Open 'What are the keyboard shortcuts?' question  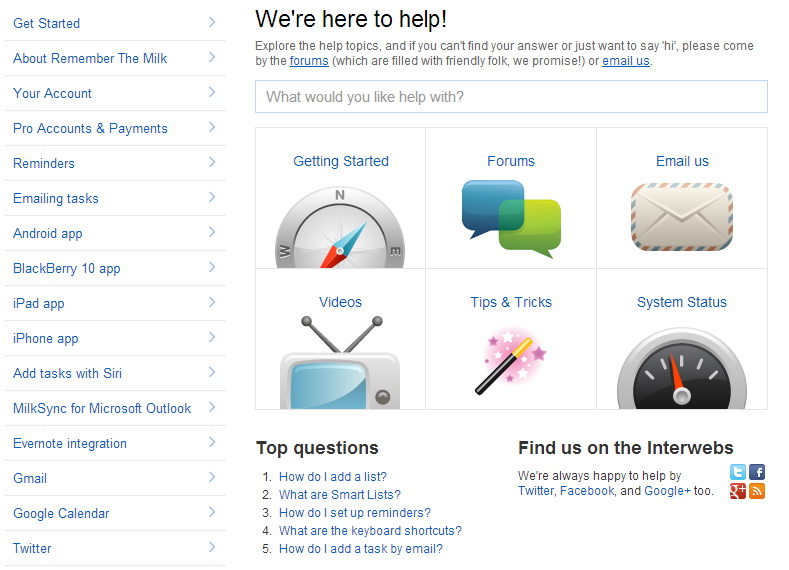click(370, 531)
